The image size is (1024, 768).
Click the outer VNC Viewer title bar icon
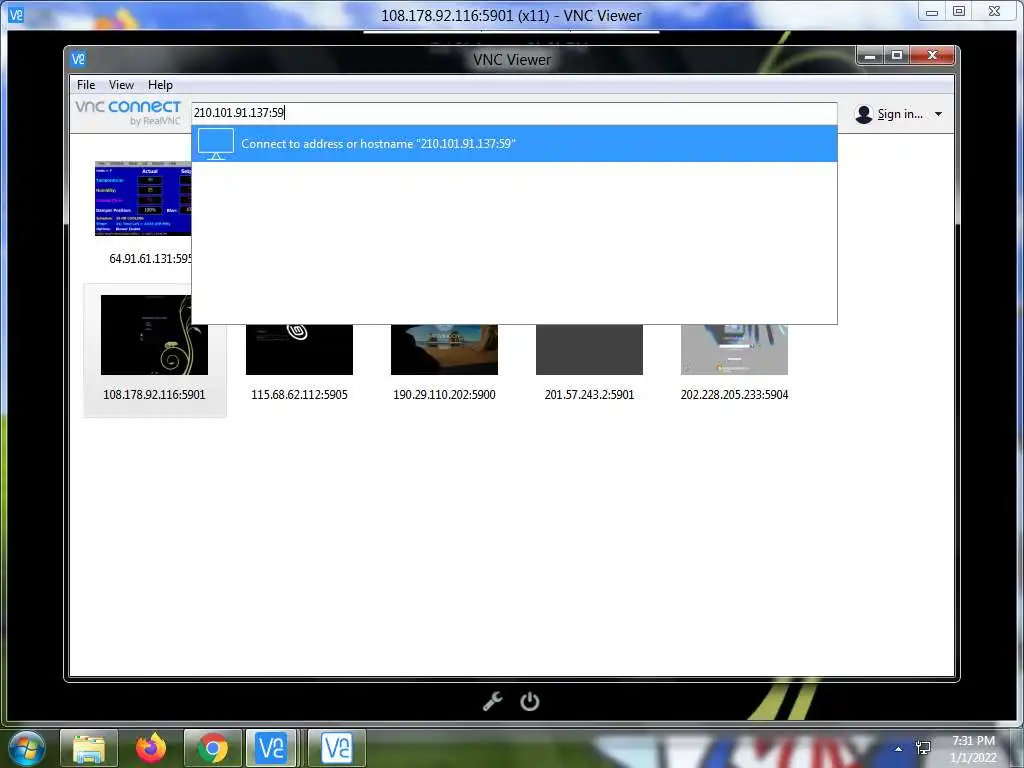point(16,14)
